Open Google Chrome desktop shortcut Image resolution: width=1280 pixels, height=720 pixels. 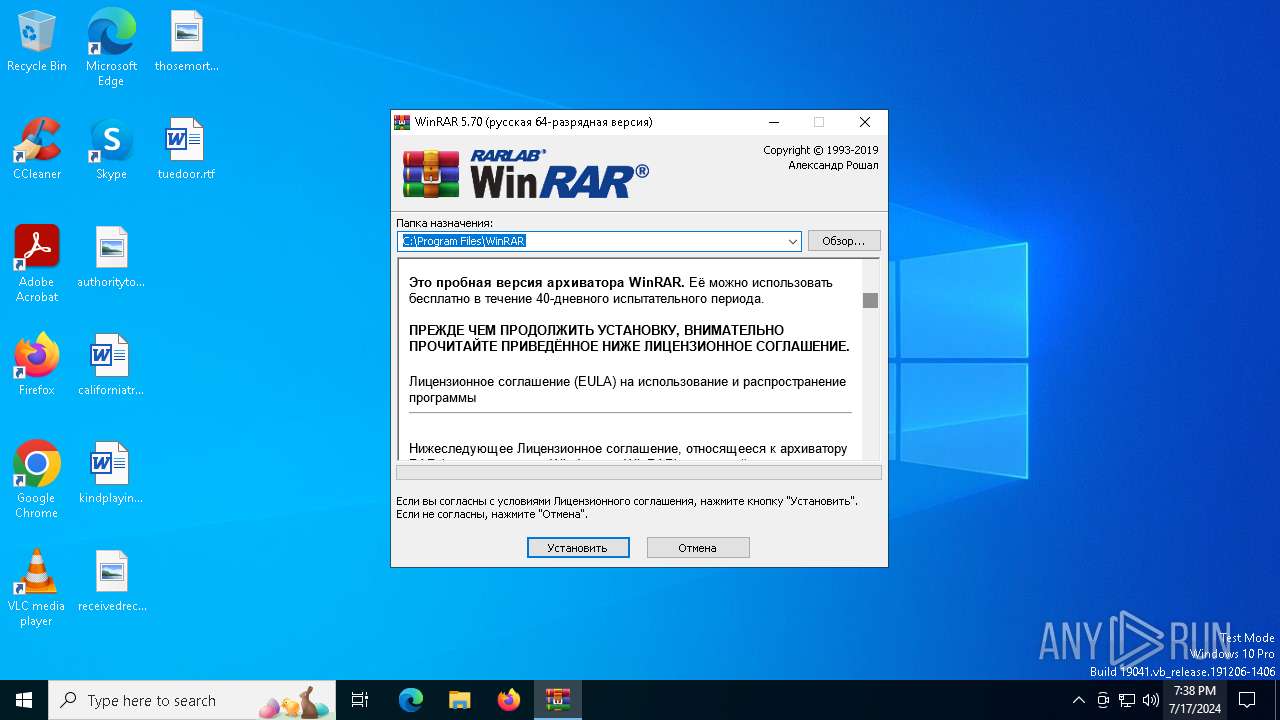(x=37, y=480)
